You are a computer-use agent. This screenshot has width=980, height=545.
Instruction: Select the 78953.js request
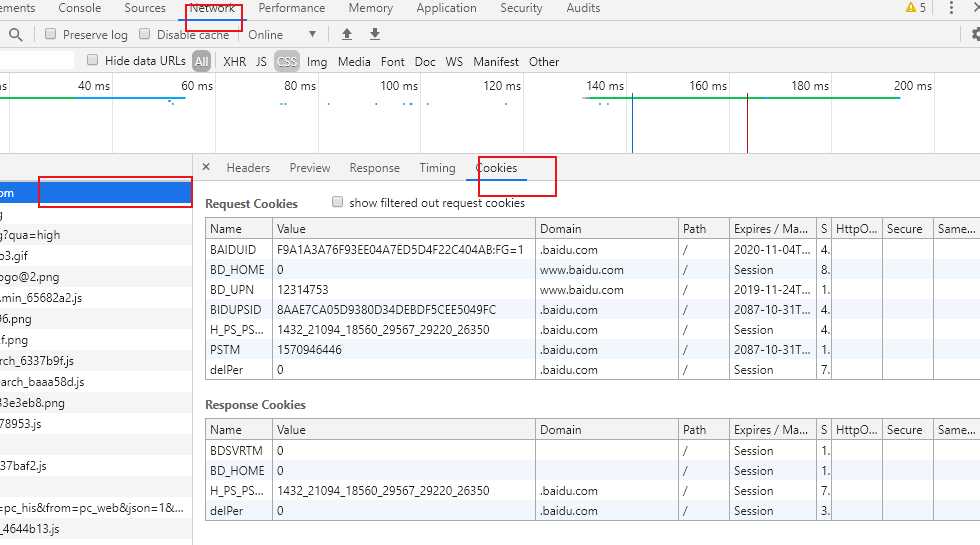click(96, 424)
